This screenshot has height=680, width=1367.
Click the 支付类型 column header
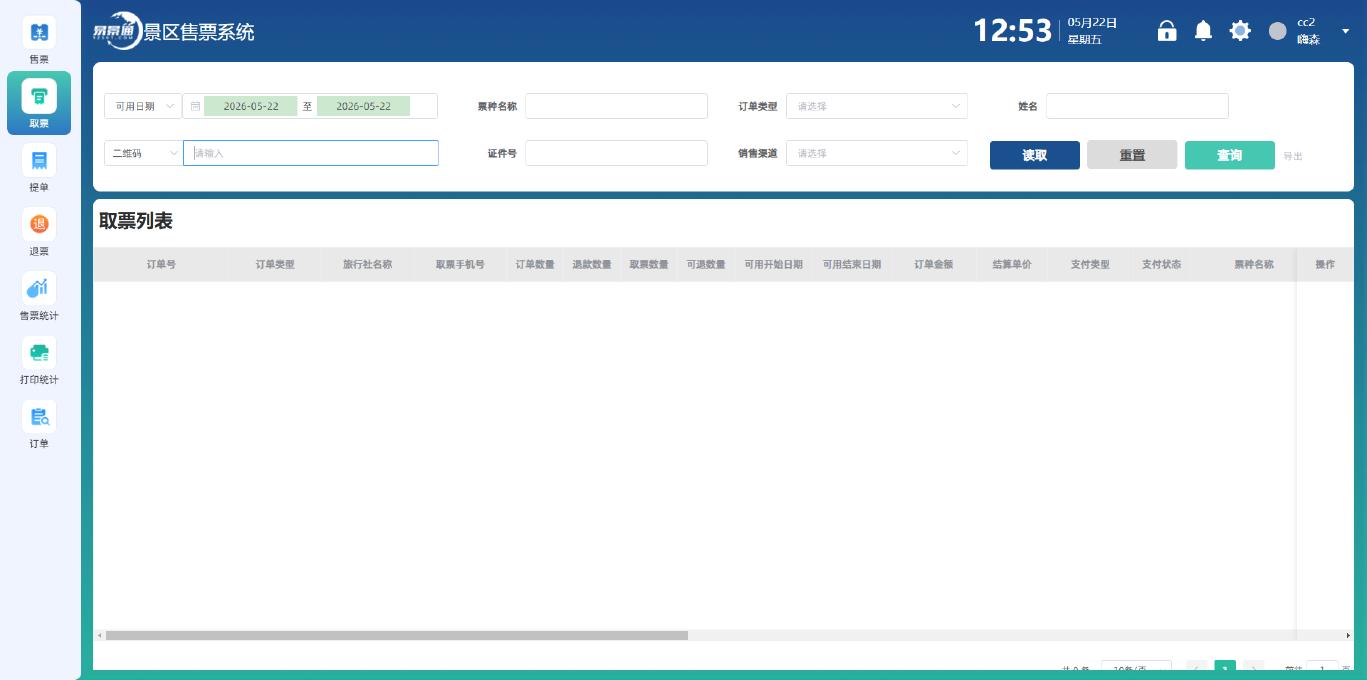pos(1090,265)
